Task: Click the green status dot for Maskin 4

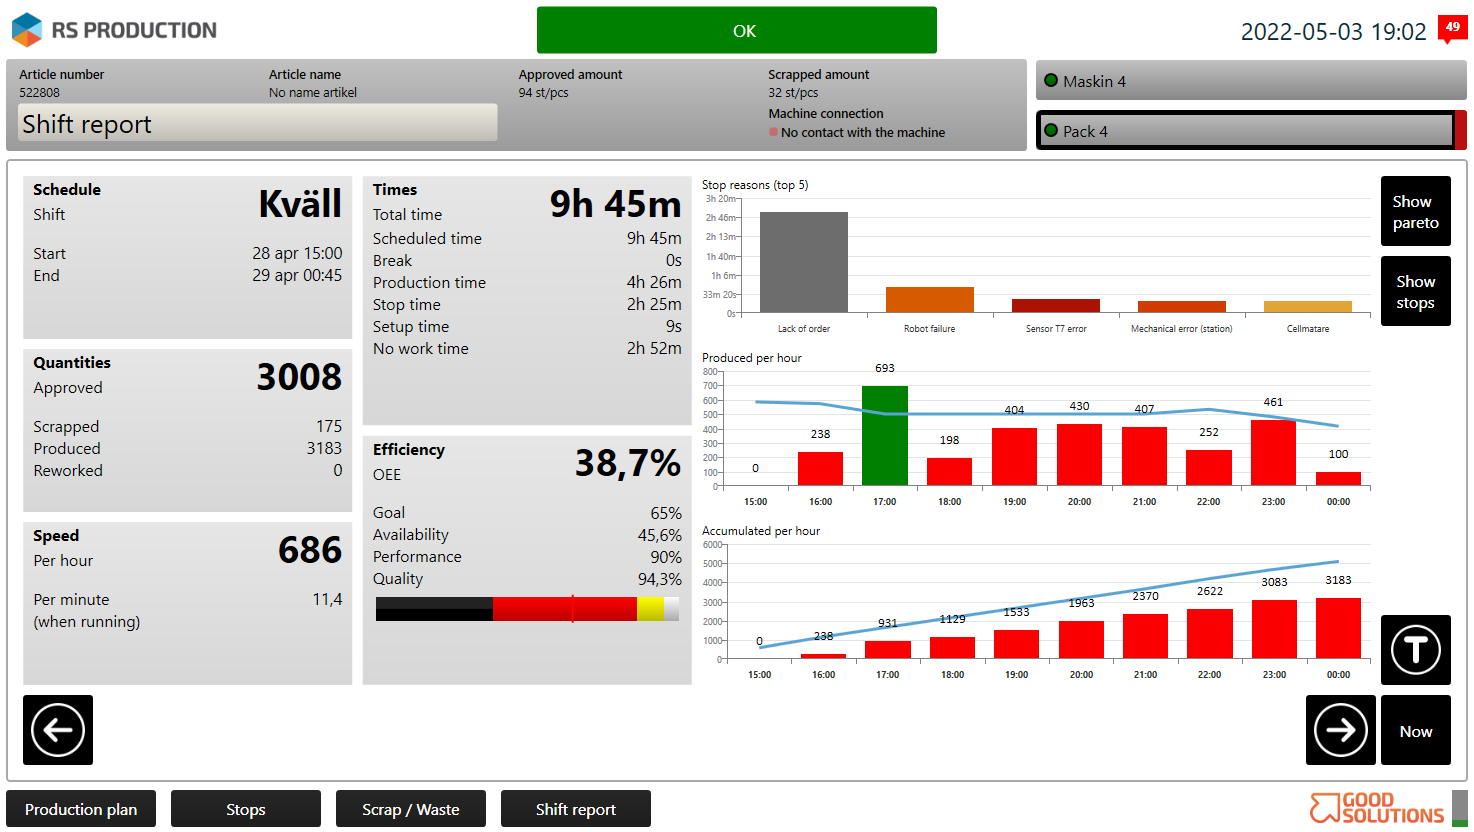Action: point(1051,81)
